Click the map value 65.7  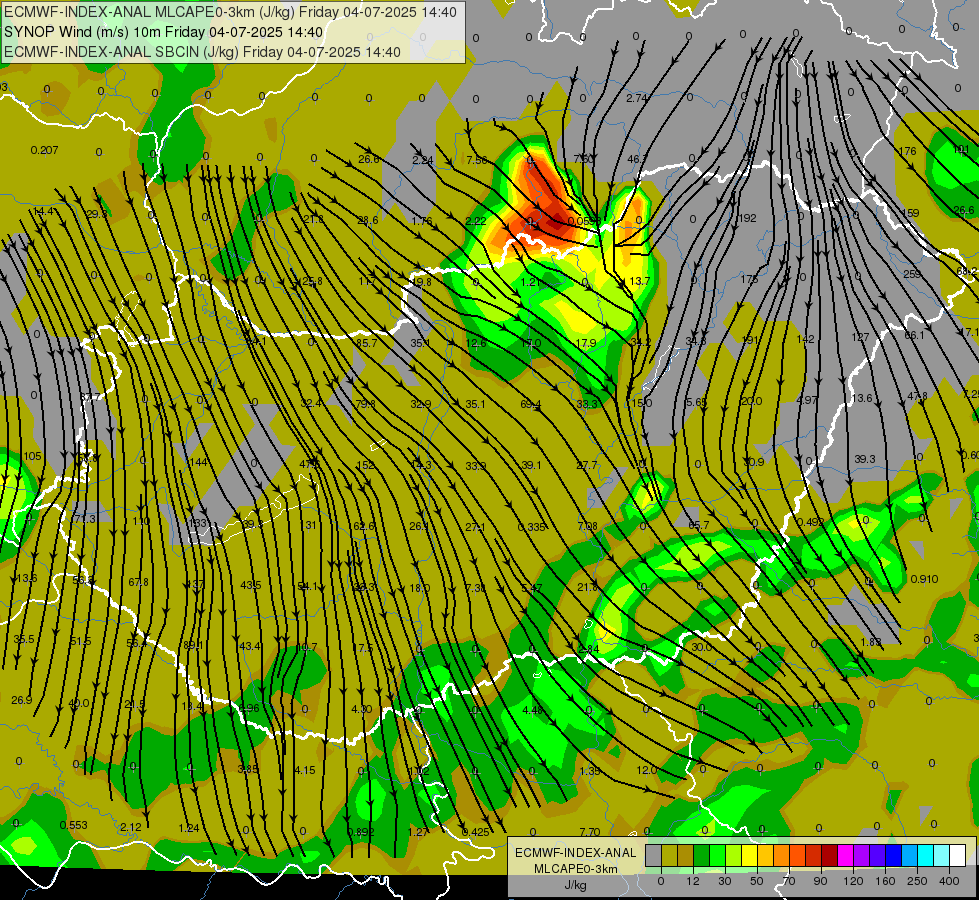(x=698, y=525)
